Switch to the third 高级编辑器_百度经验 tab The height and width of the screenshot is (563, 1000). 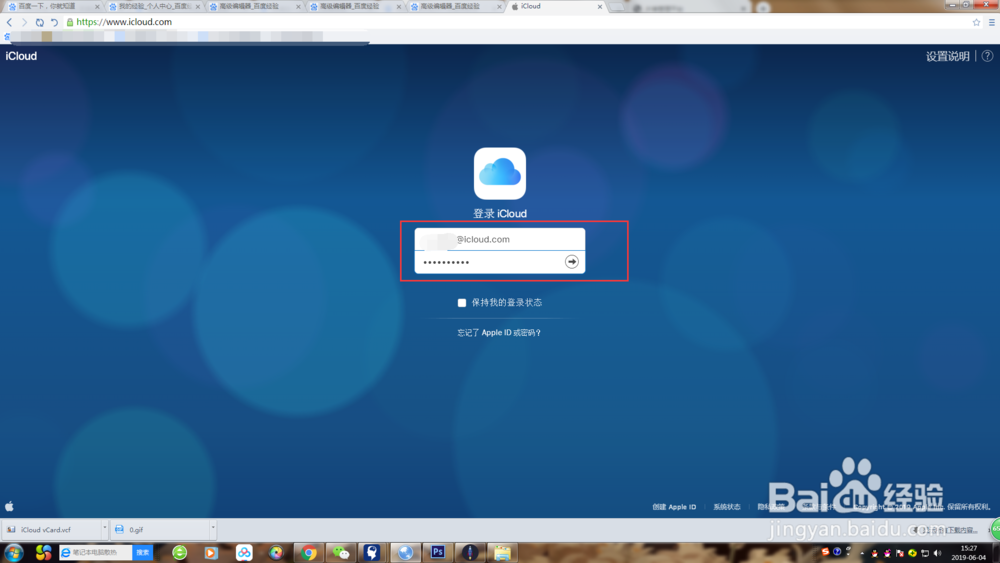455,6
